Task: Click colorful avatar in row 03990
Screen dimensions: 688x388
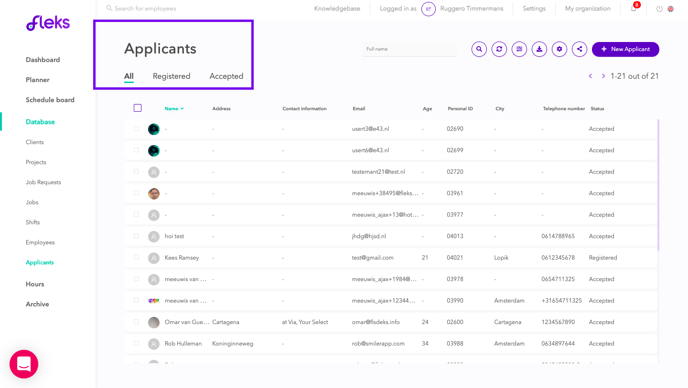Action: pos(154,301)
